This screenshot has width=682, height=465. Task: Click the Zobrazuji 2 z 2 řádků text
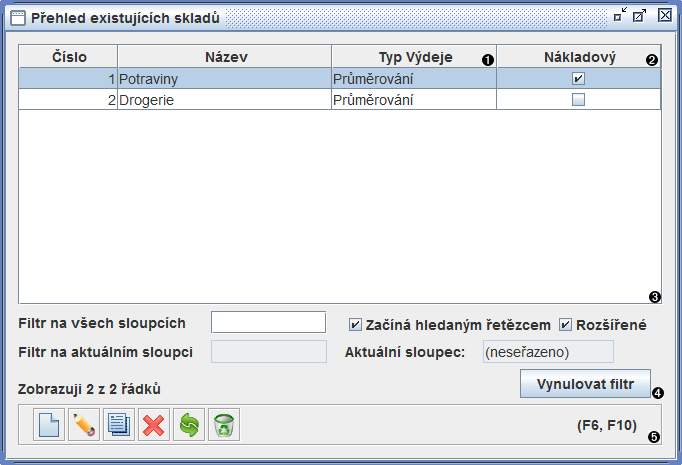pos(89,389)
